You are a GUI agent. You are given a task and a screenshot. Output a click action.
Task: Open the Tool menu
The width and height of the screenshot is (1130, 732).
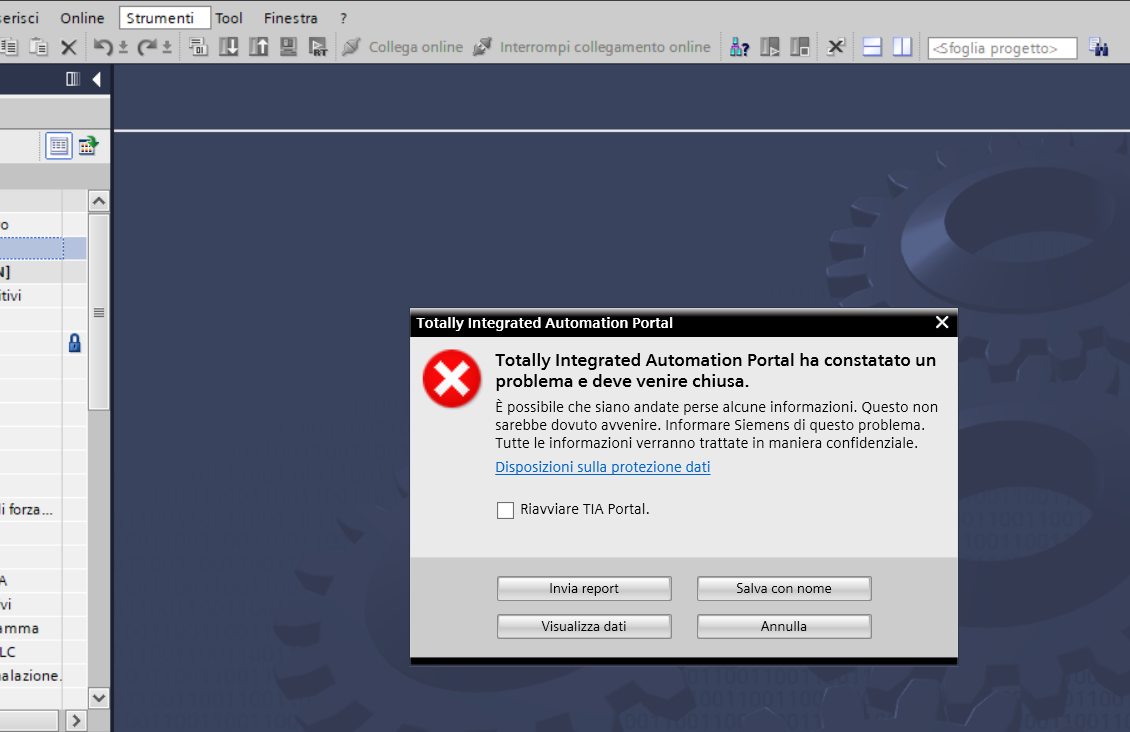coord(228,18)
